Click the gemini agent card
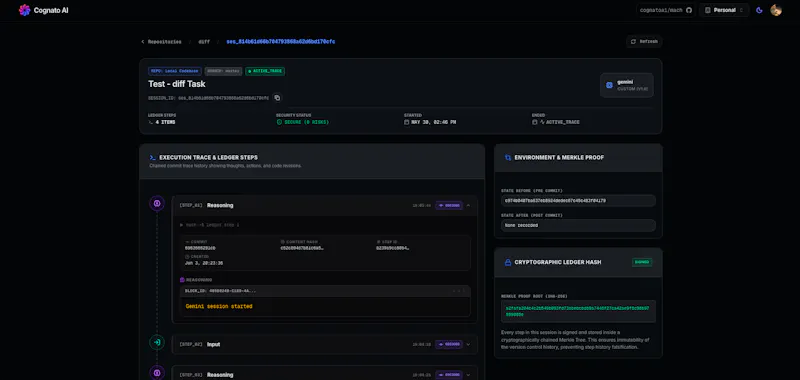800x380 pixels. 627,85
